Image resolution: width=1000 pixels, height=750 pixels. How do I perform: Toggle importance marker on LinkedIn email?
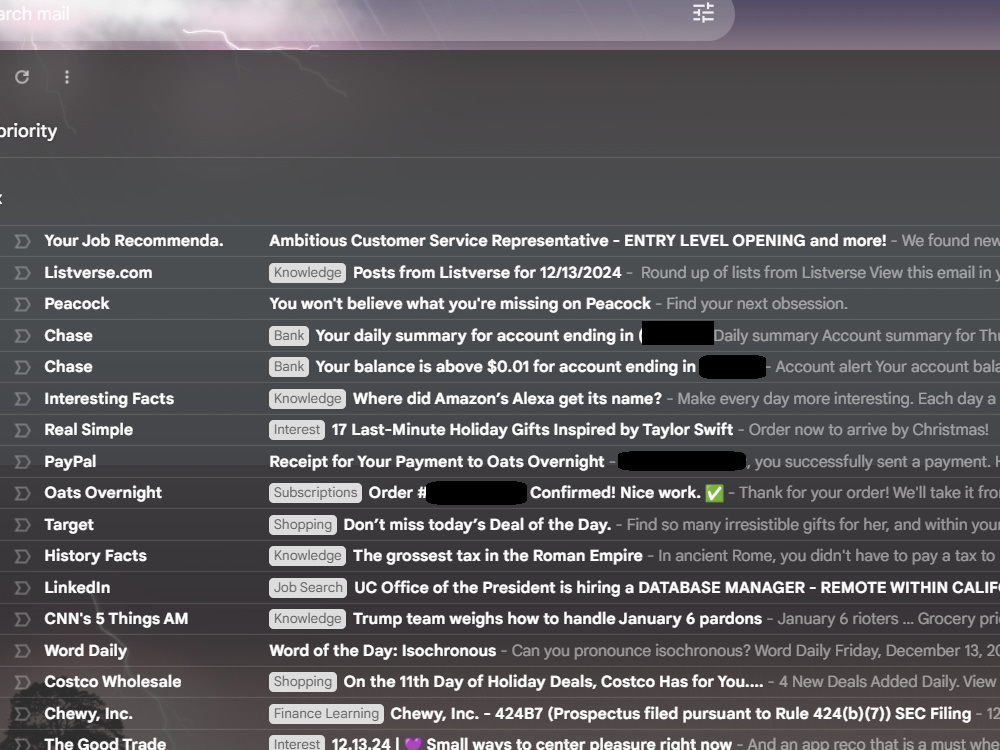(22, 587)
